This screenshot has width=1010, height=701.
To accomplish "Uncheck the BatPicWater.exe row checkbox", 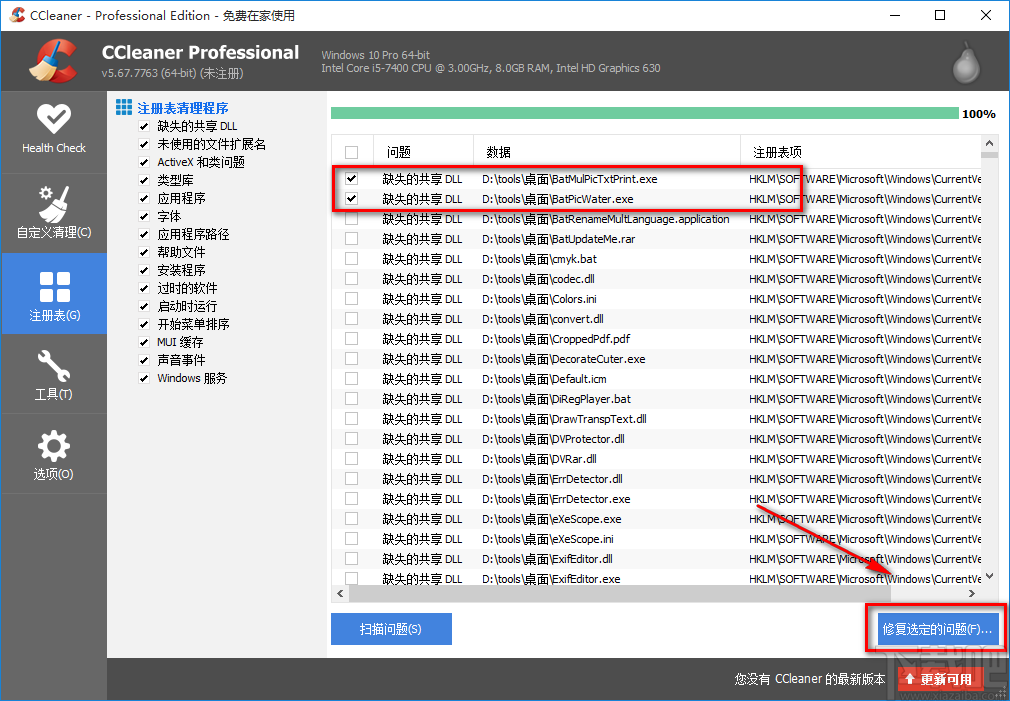I will (x=351, y=199).
